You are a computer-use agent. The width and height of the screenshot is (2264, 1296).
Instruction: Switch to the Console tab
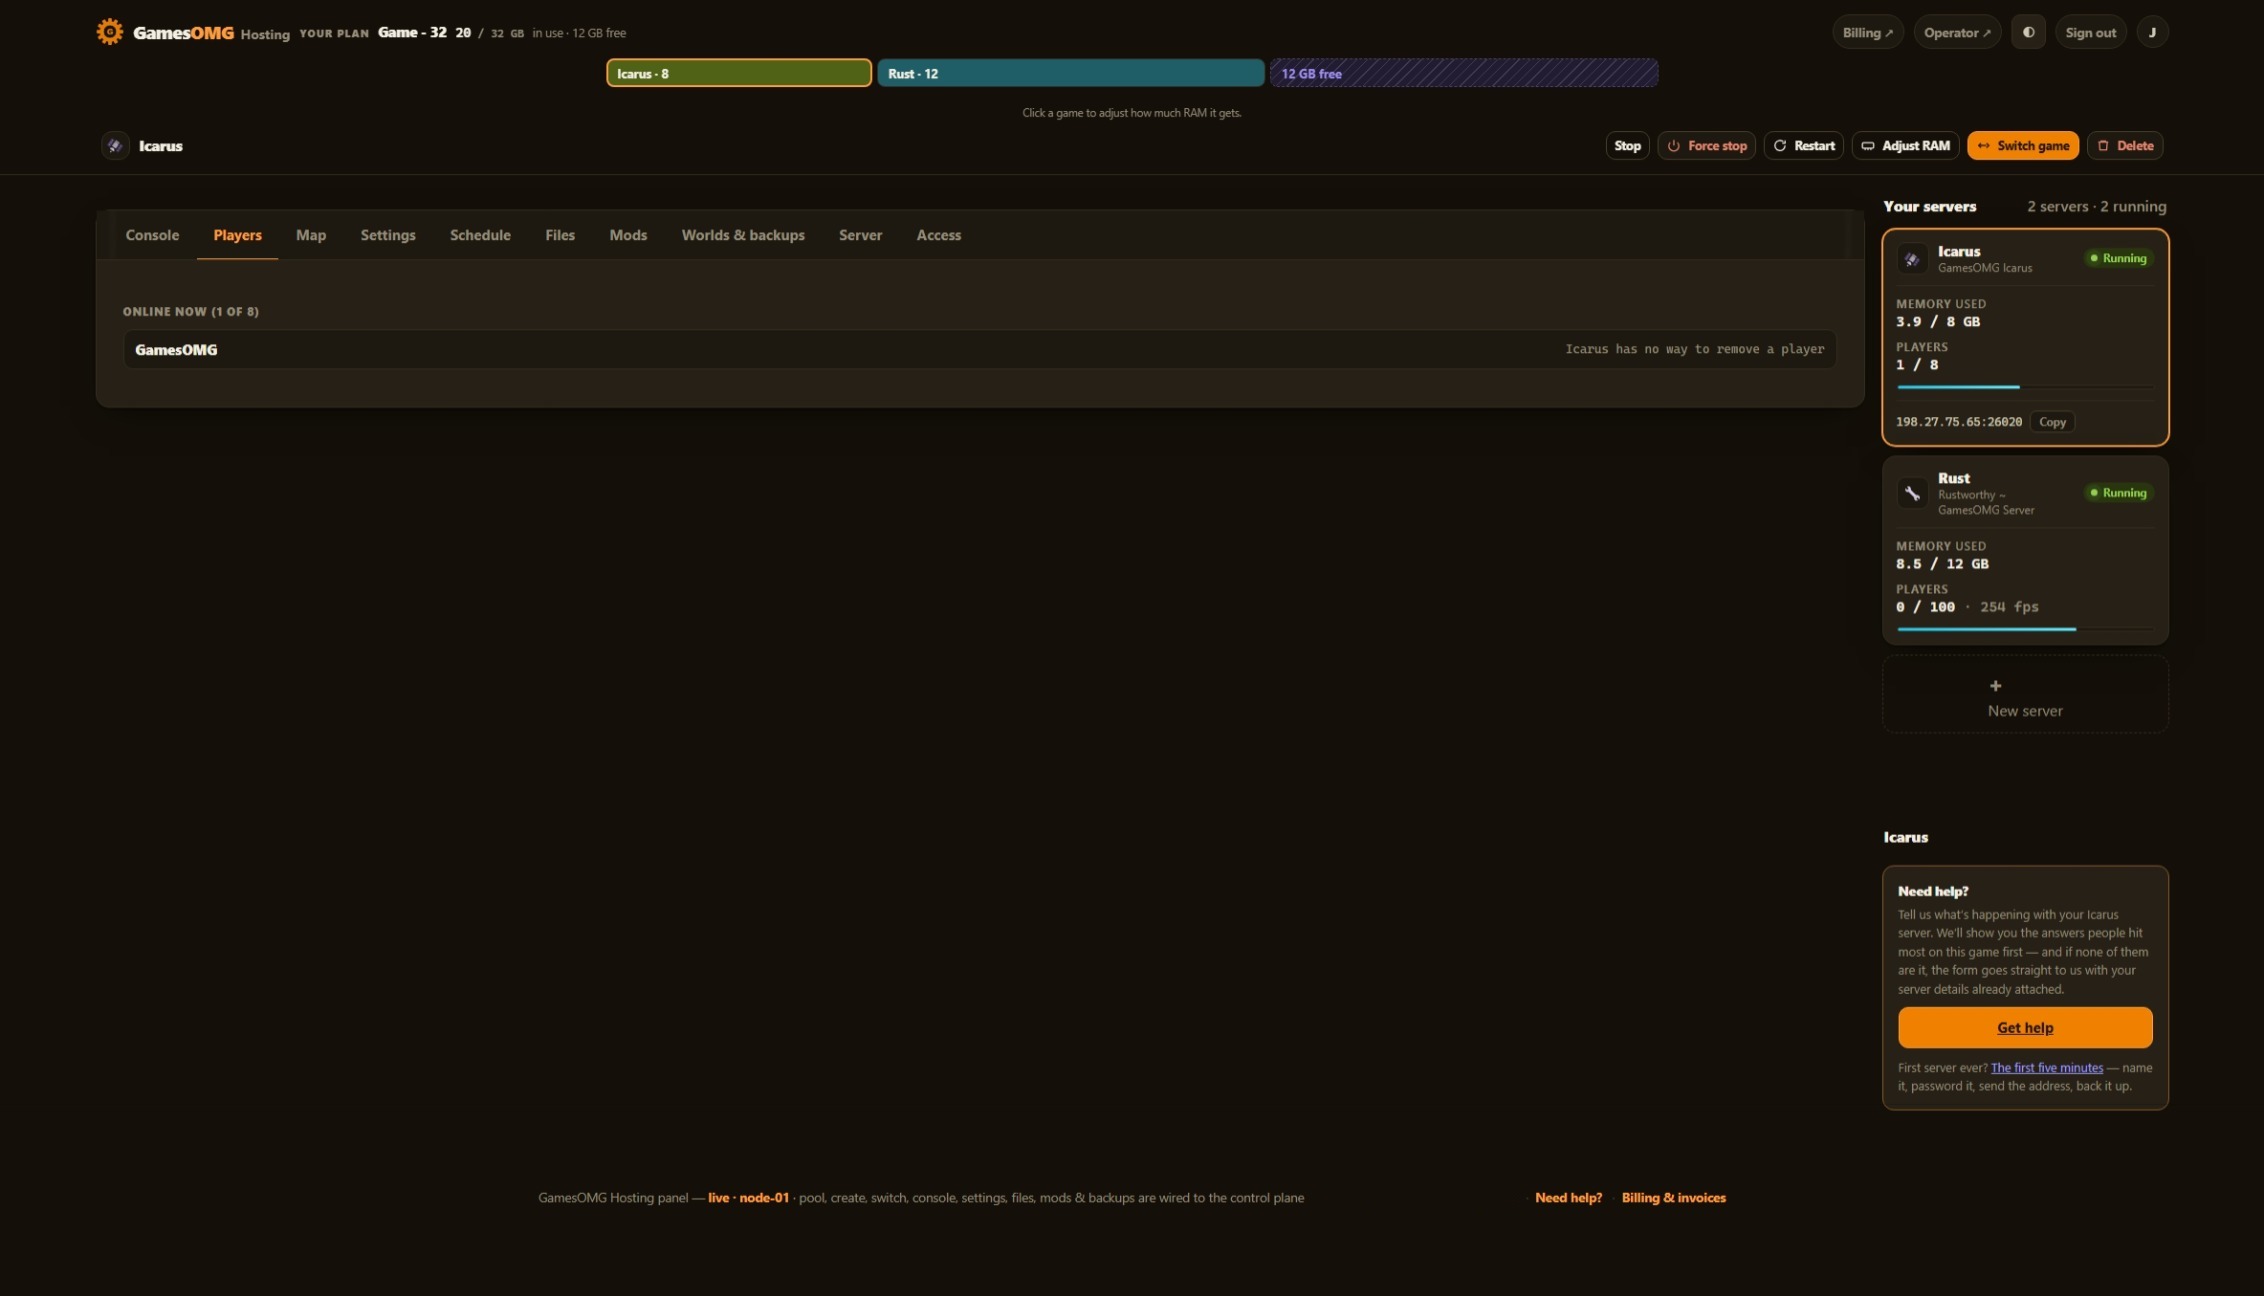[x=152, y=235]
